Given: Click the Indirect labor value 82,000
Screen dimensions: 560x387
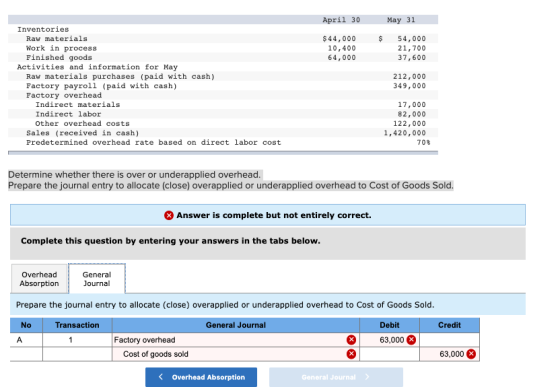Looking at the screenshot, I should click(412, 114).
